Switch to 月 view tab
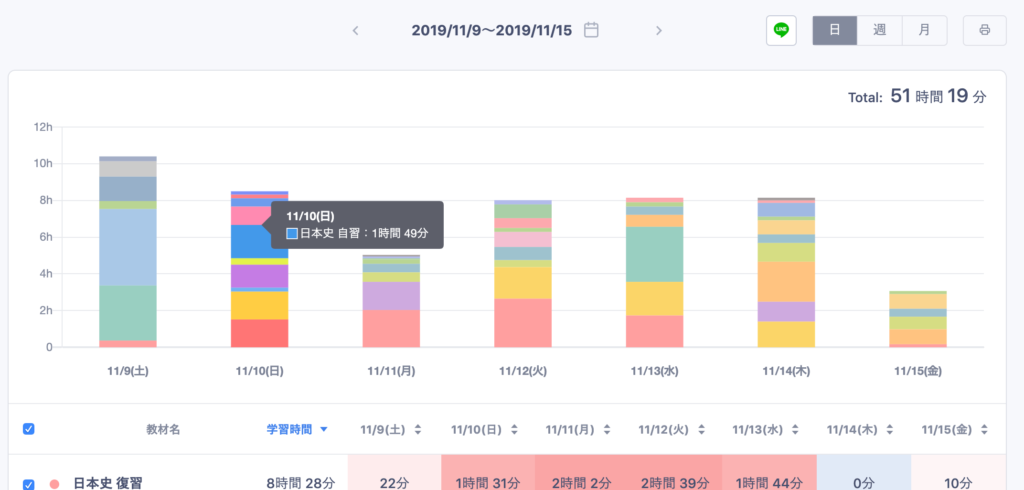Screen dimensions: 1024x490 924,30
